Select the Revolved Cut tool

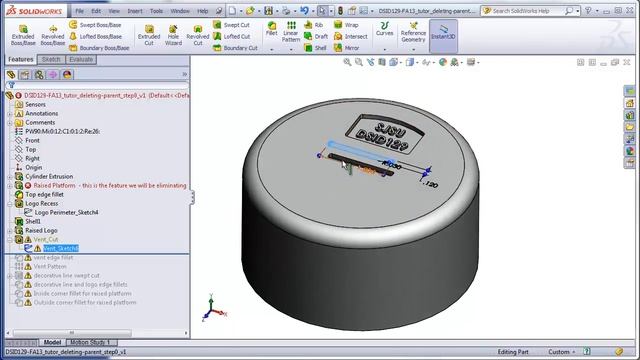[198, 35]
